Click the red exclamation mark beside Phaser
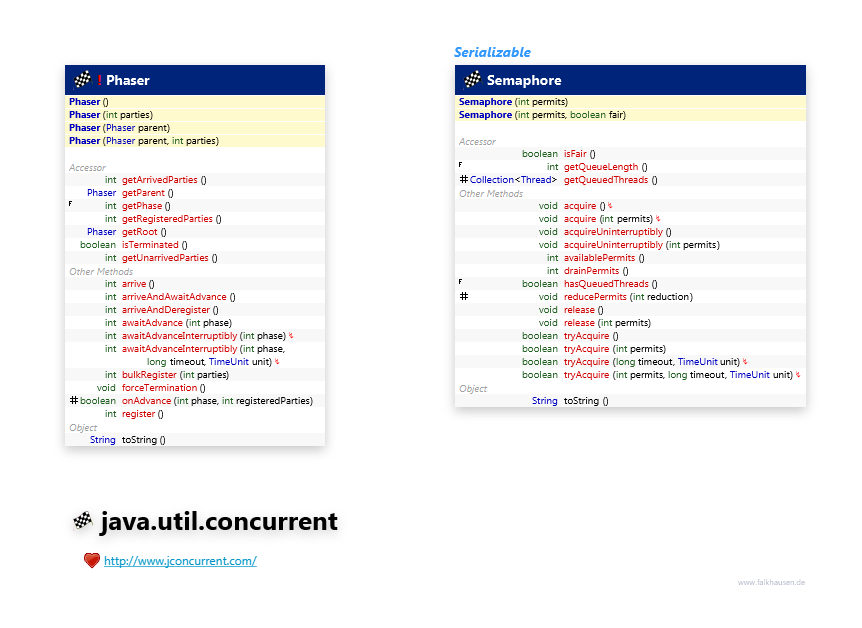The height and width of the screenshot is (628, 862). (x=100, y=80)
